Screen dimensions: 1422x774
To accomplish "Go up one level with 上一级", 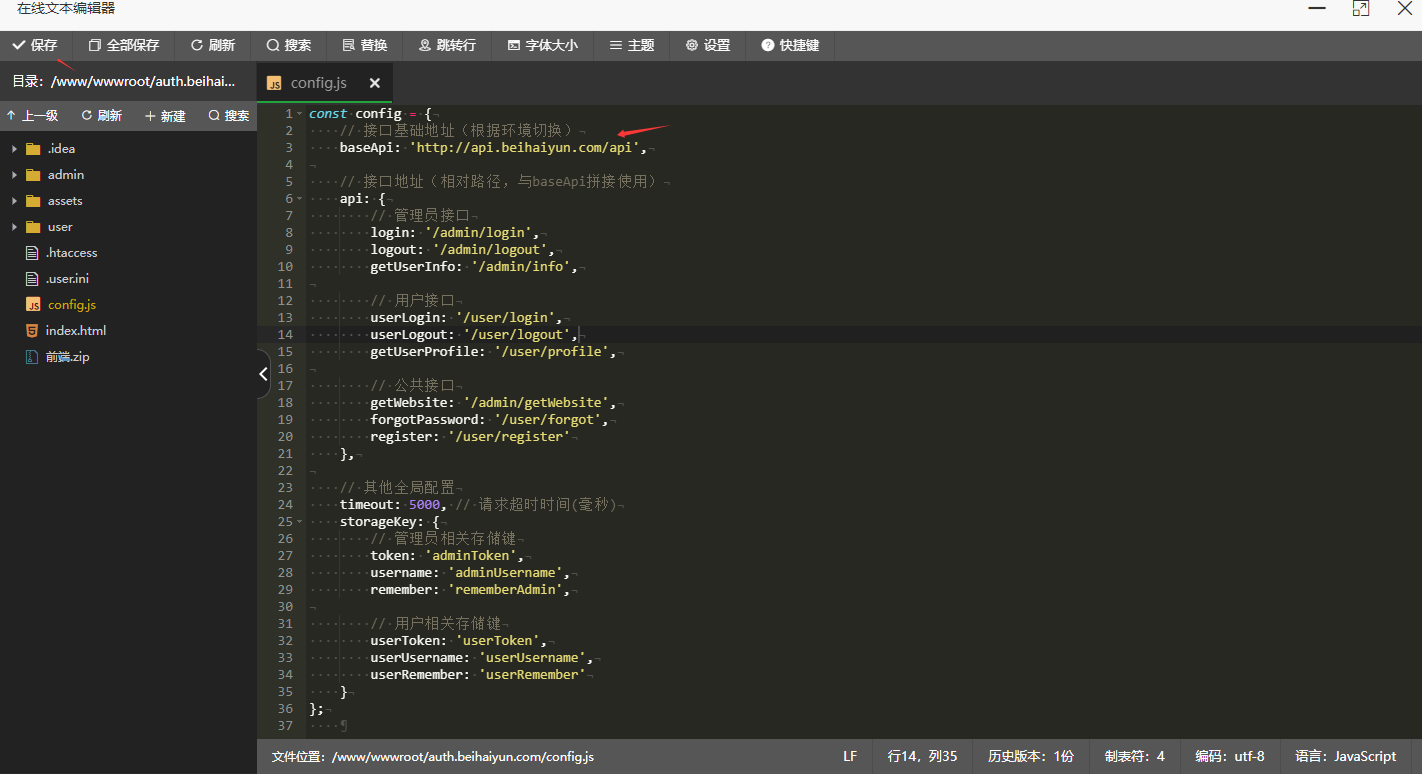I will [32, 116].
